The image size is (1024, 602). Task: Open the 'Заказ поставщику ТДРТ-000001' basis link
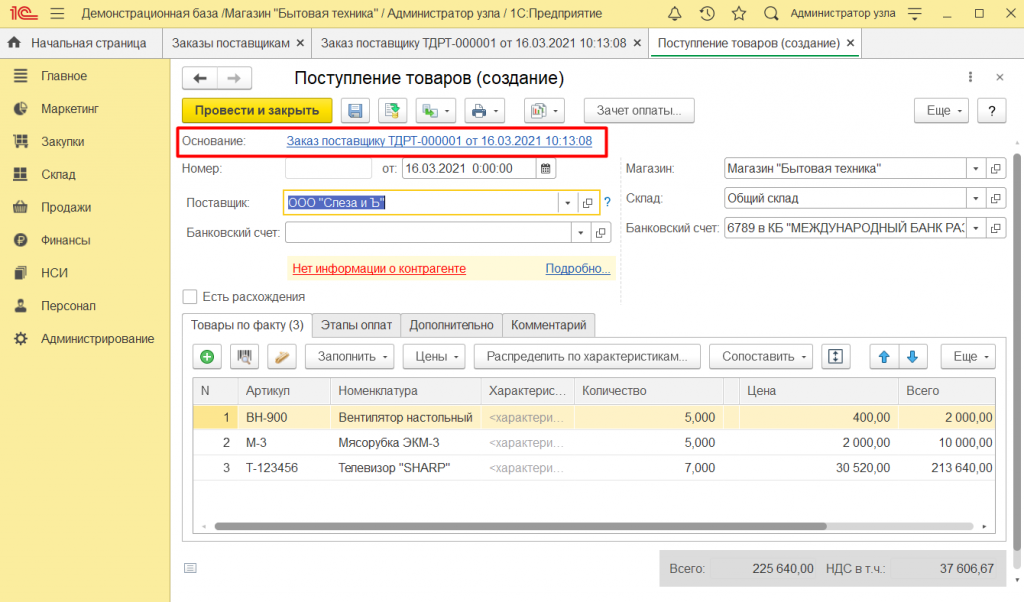tap(439, 142)
